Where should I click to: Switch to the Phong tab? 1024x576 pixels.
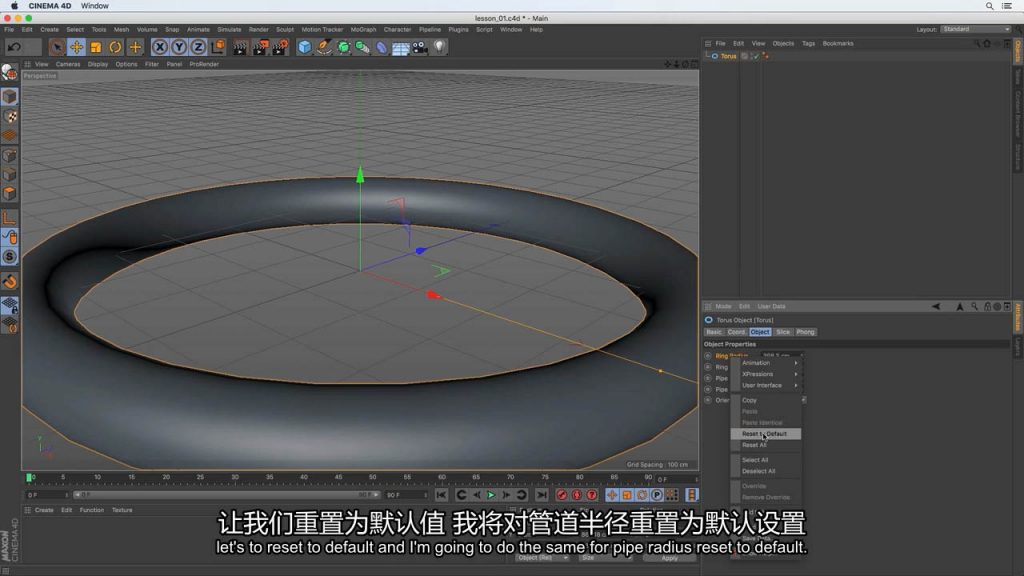[805, 332]
